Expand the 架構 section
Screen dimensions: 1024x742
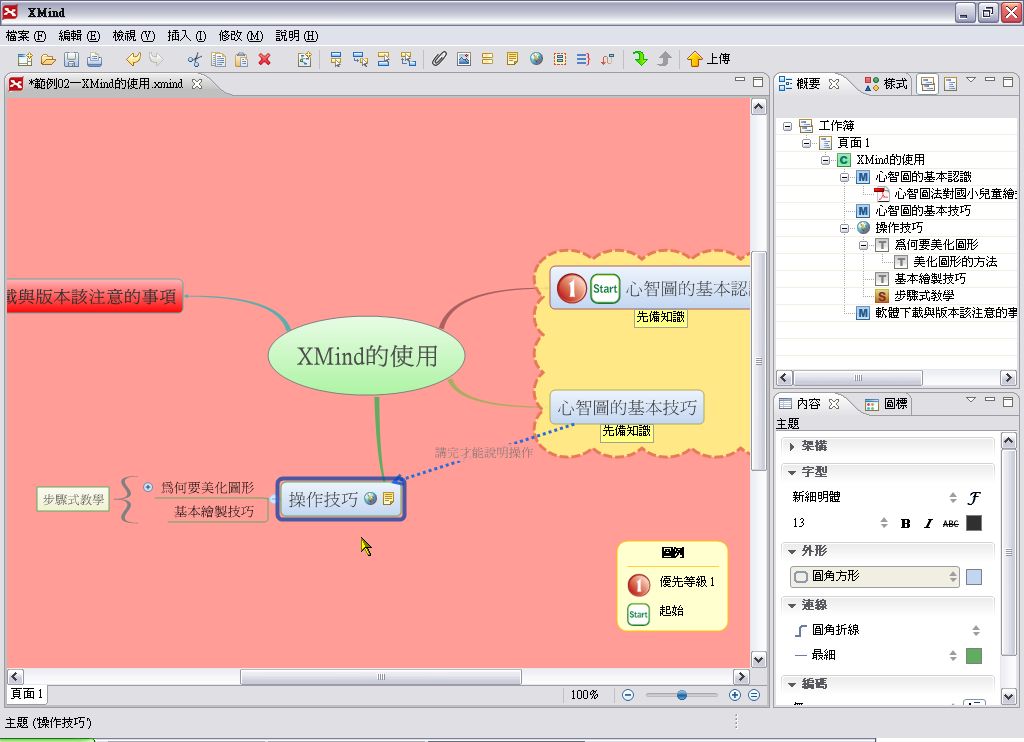tap(792, 446)
